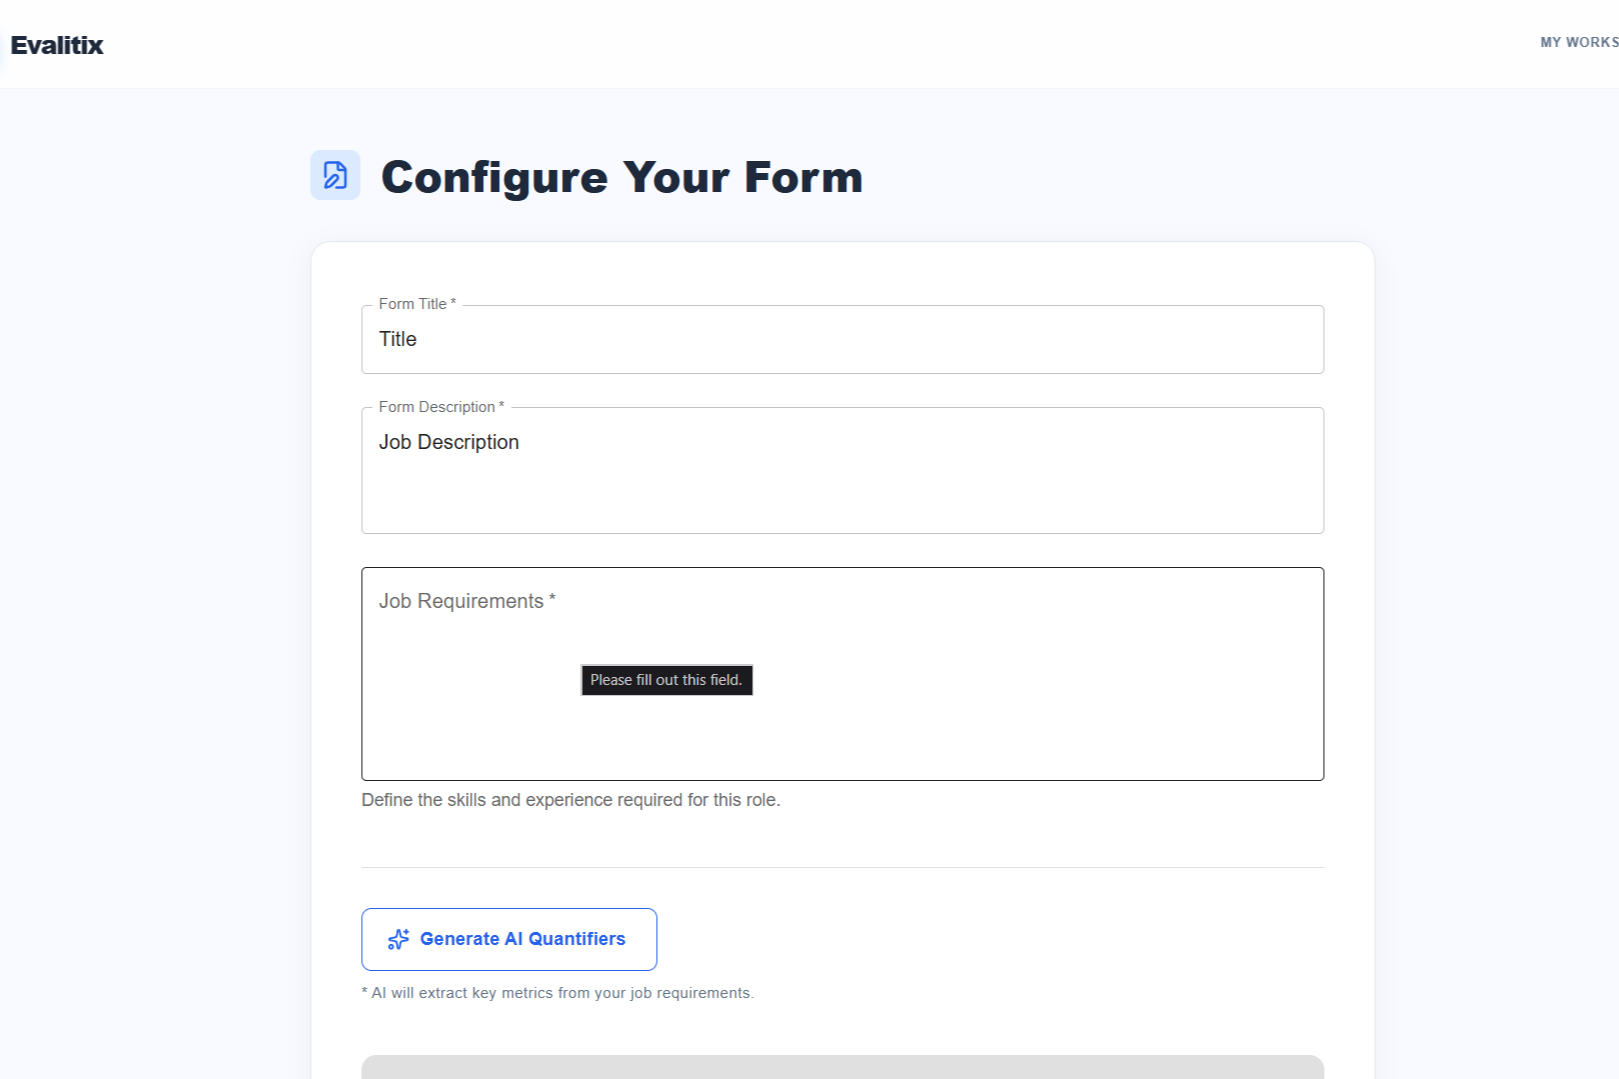Viewport: 1619px width, 1079px height.
Task: Click the Job Requirements placeholder label
Action: click(x=467, y=601)
